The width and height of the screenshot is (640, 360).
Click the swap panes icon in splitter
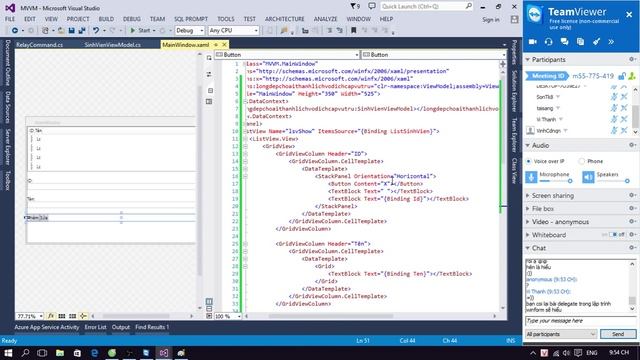point(209,74)
